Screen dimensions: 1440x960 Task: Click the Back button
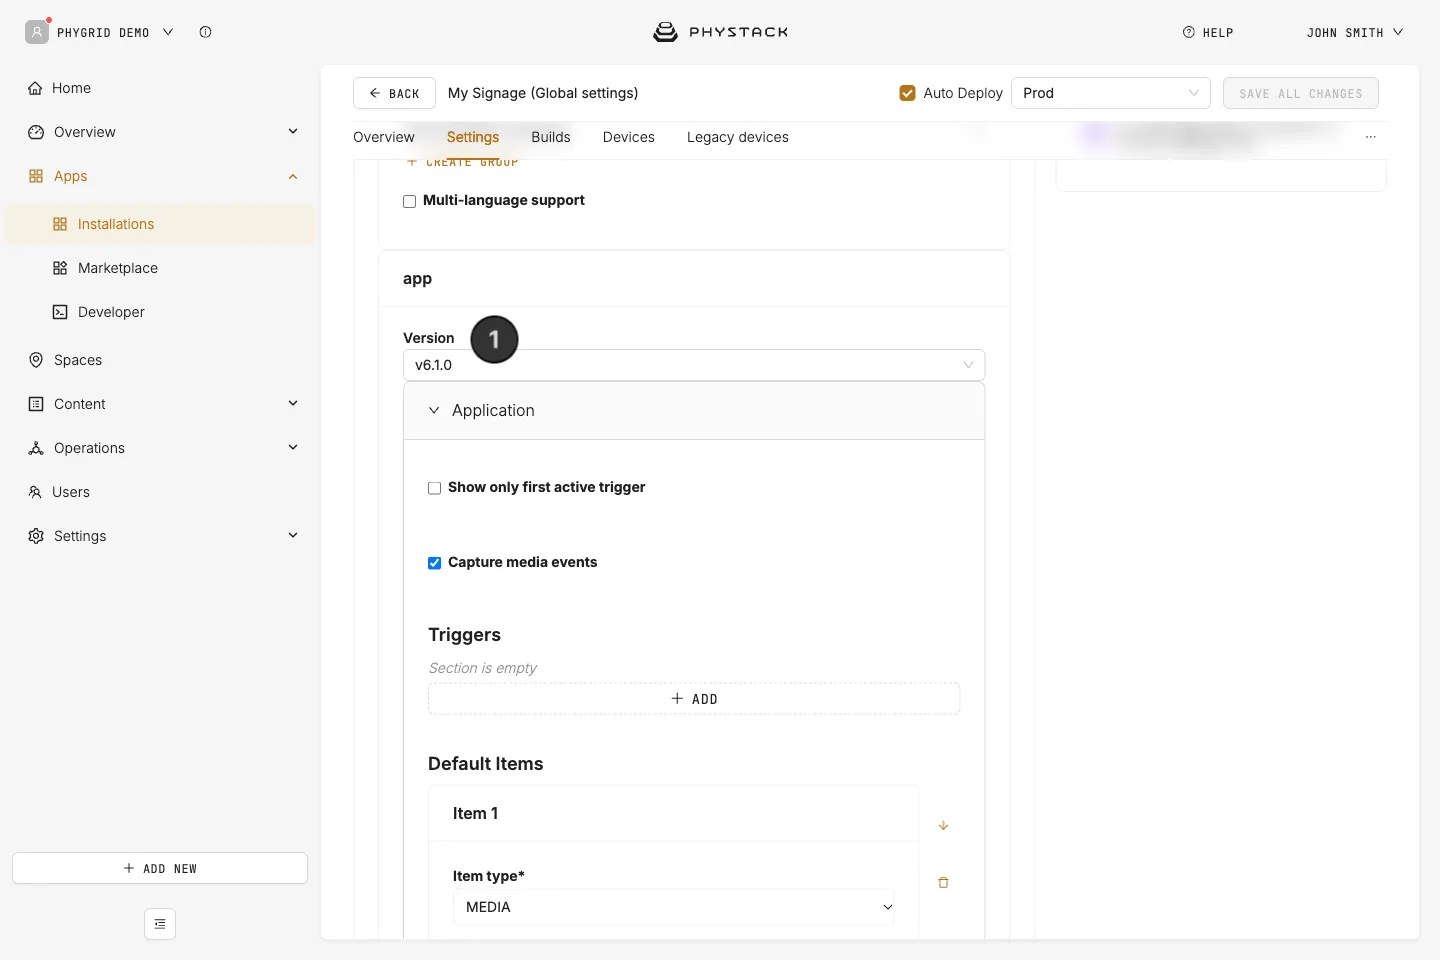[394, 93]
